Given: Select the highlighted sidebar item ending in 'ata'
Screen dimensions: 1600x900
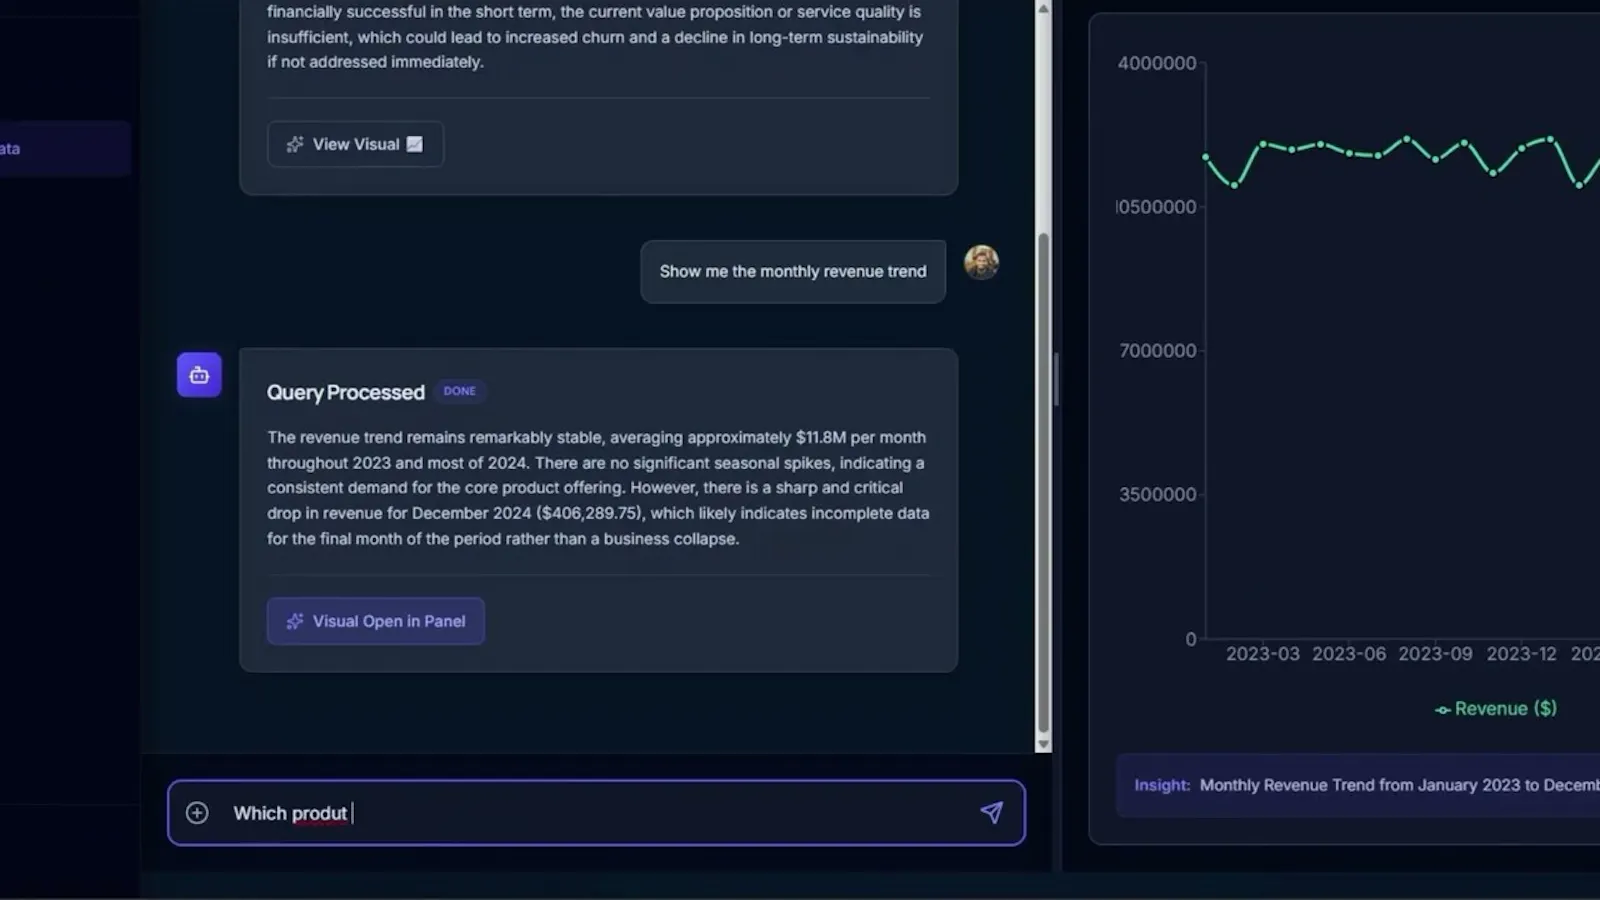Looking at the screenshot, I should [65, 149].
